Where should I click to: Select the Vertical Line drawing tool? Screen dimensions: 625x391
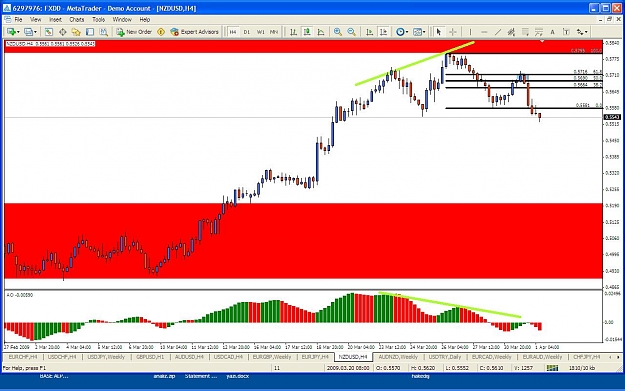click(x=470, y=32)
